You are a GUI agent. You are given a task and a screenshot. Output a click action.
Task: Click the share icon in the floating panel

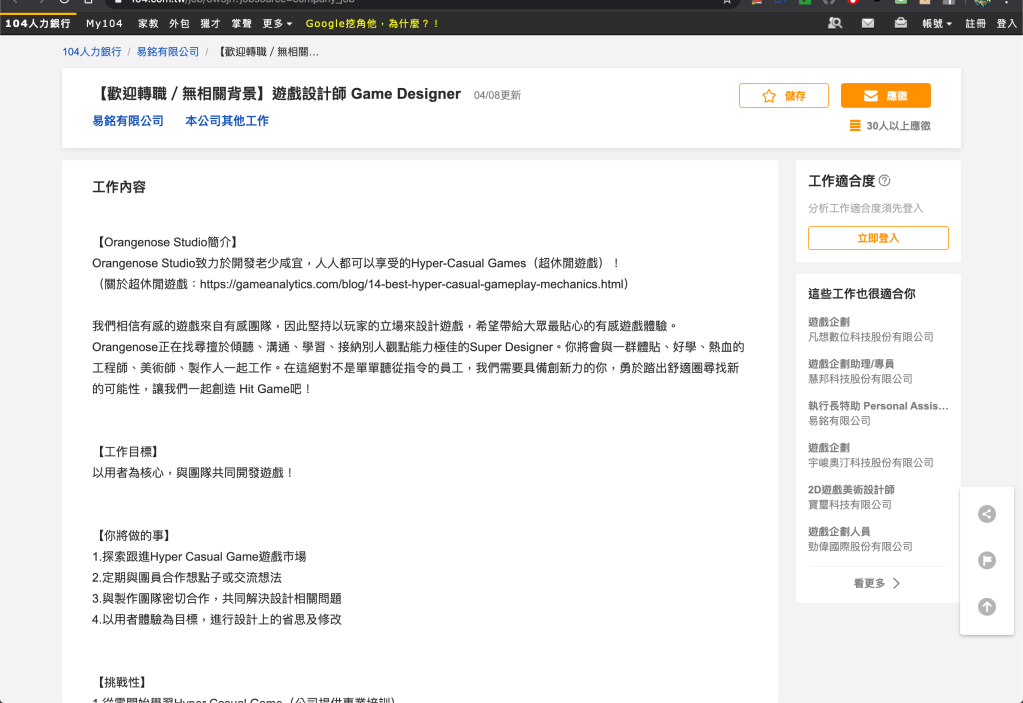[987, 514]
